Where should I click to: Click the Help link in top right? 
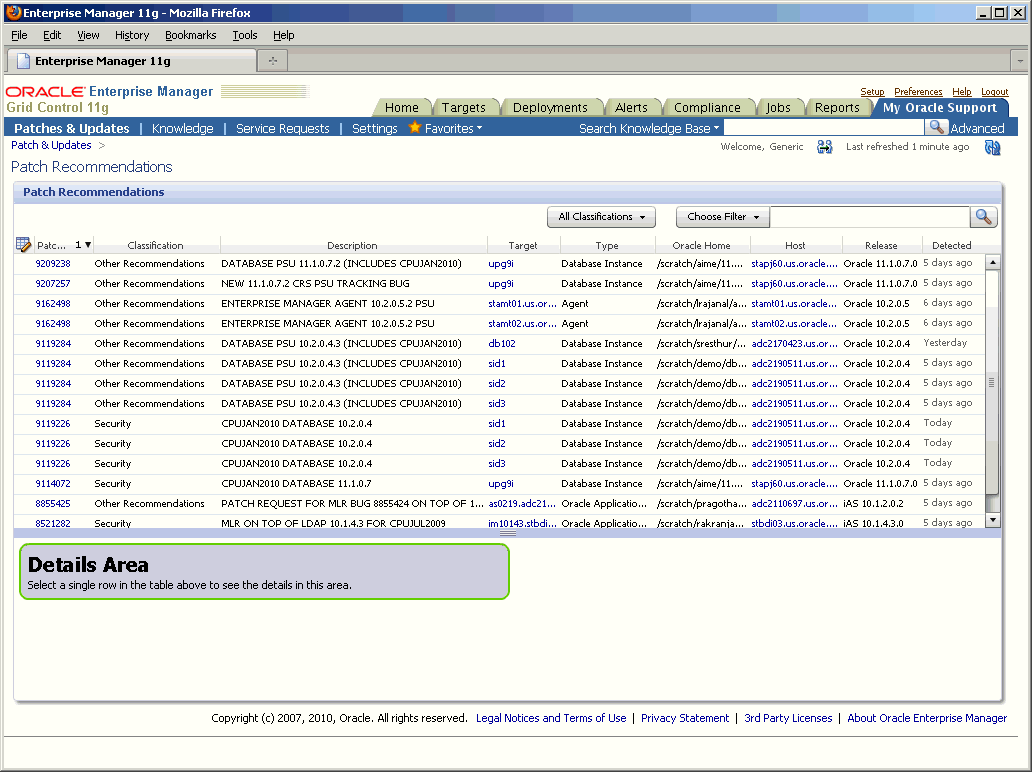[962, 92]
